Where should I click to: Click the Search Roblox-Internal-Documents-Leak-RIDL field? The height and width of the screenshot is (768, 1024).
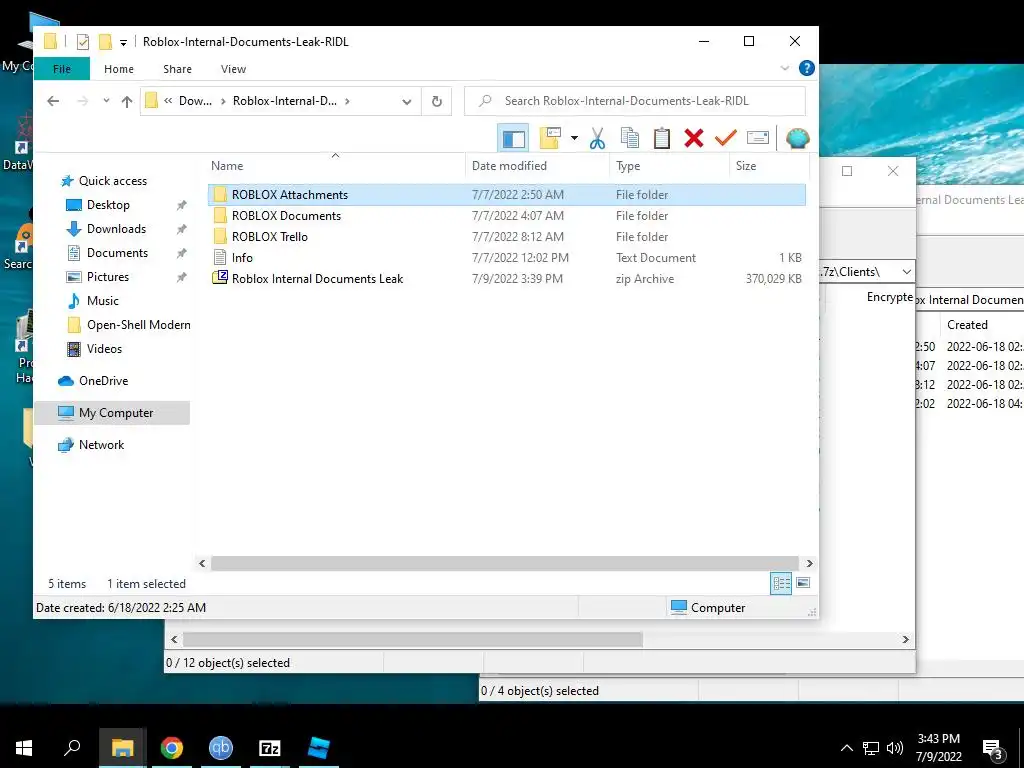pos(635,101)
